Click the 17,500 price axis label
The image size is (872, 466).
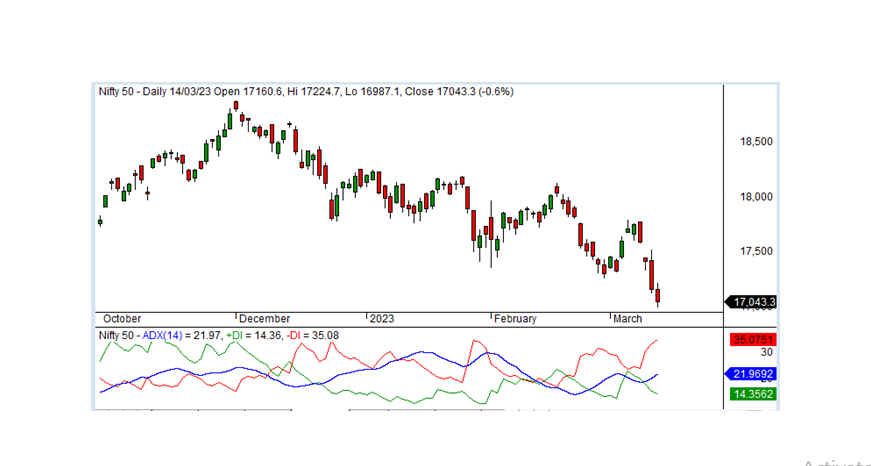tap(756, 251)
